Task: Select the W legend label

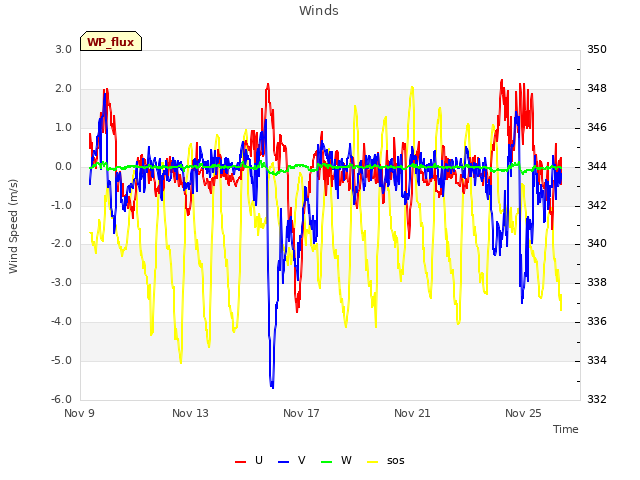Action: point(346,460)
